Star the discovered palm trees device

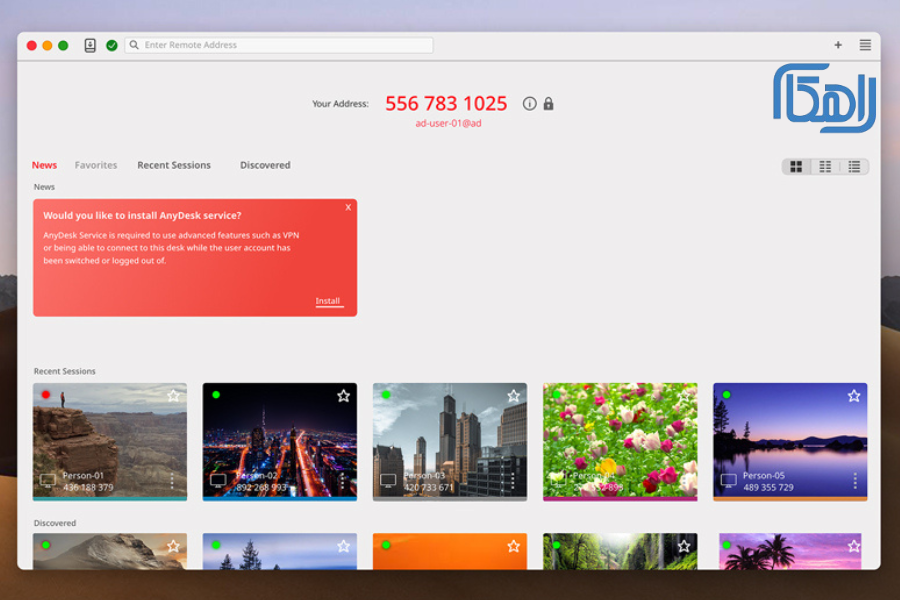[x=854, y=546]
